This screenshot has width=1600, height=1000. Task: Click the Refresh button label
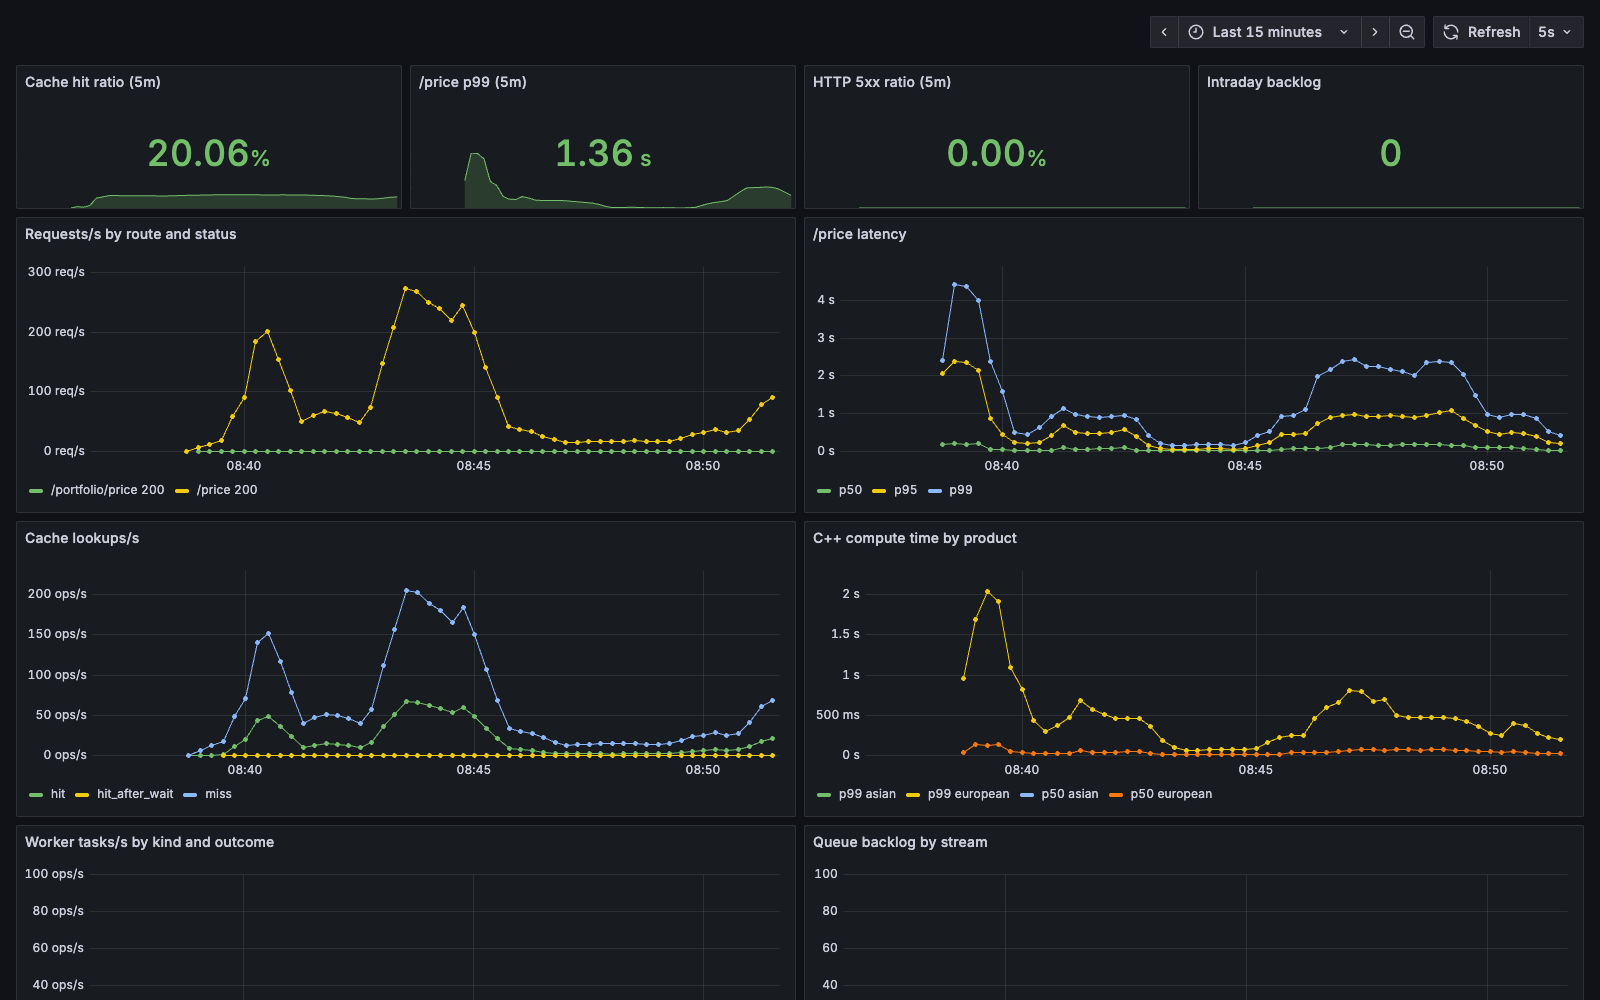(1494, 32)
